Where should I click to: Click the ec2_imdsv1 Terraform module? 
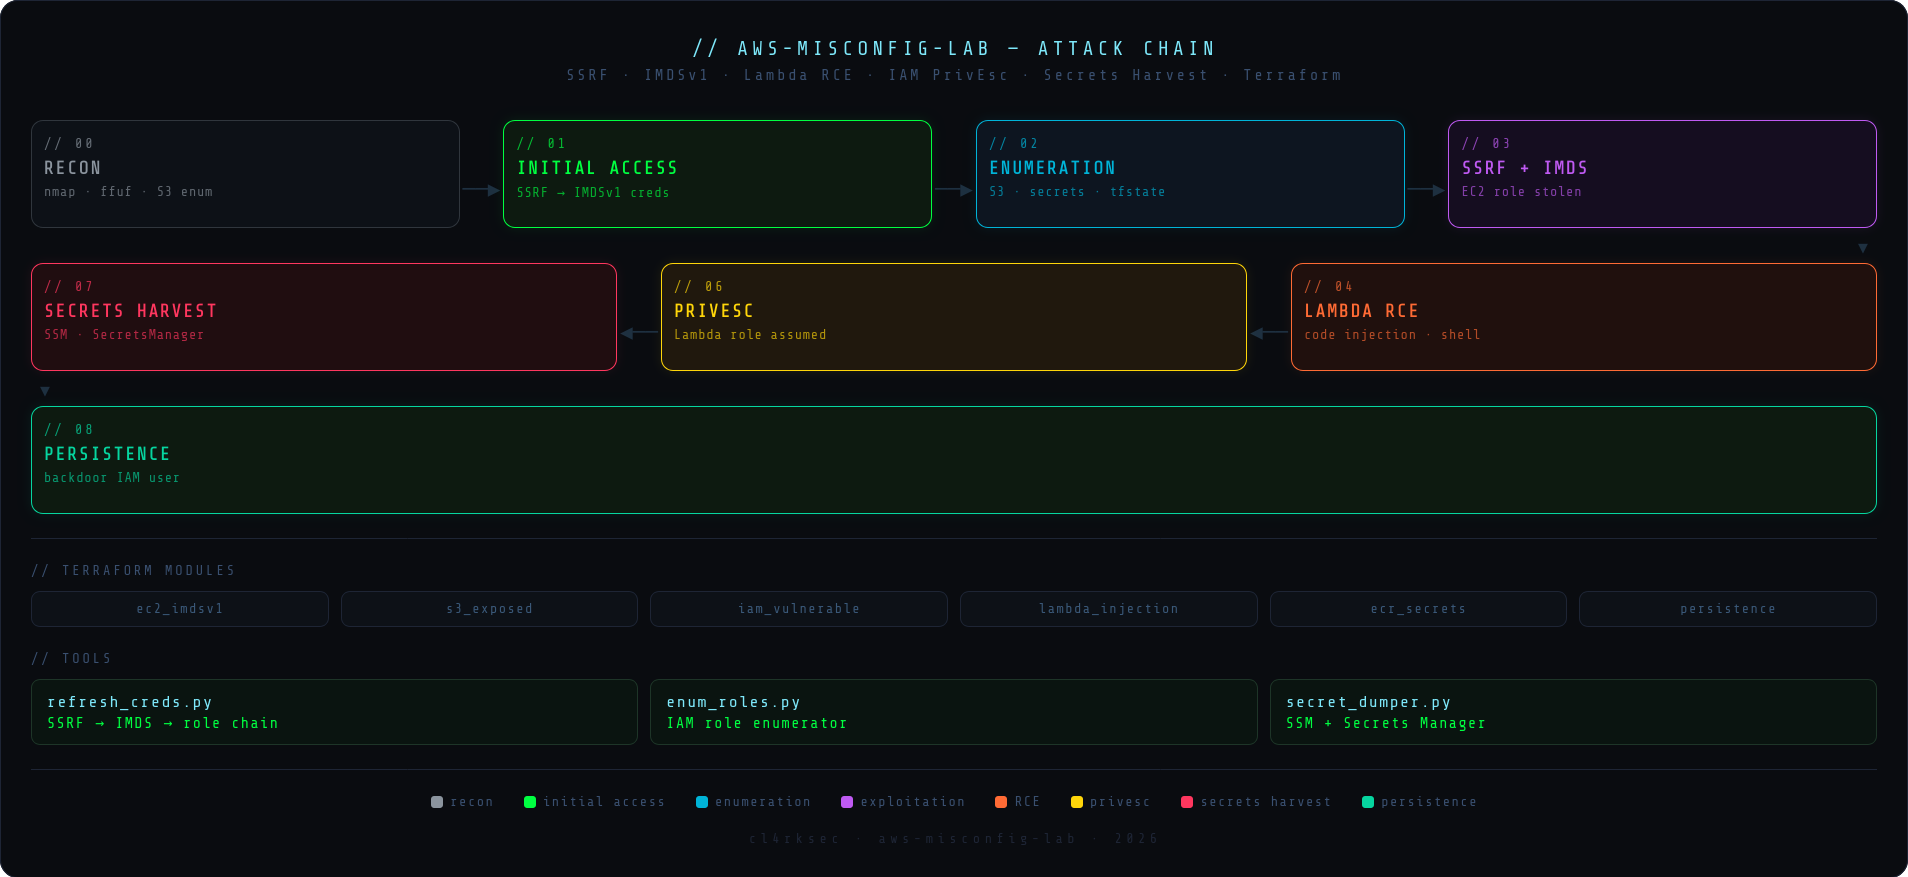(x=180, y=609)
